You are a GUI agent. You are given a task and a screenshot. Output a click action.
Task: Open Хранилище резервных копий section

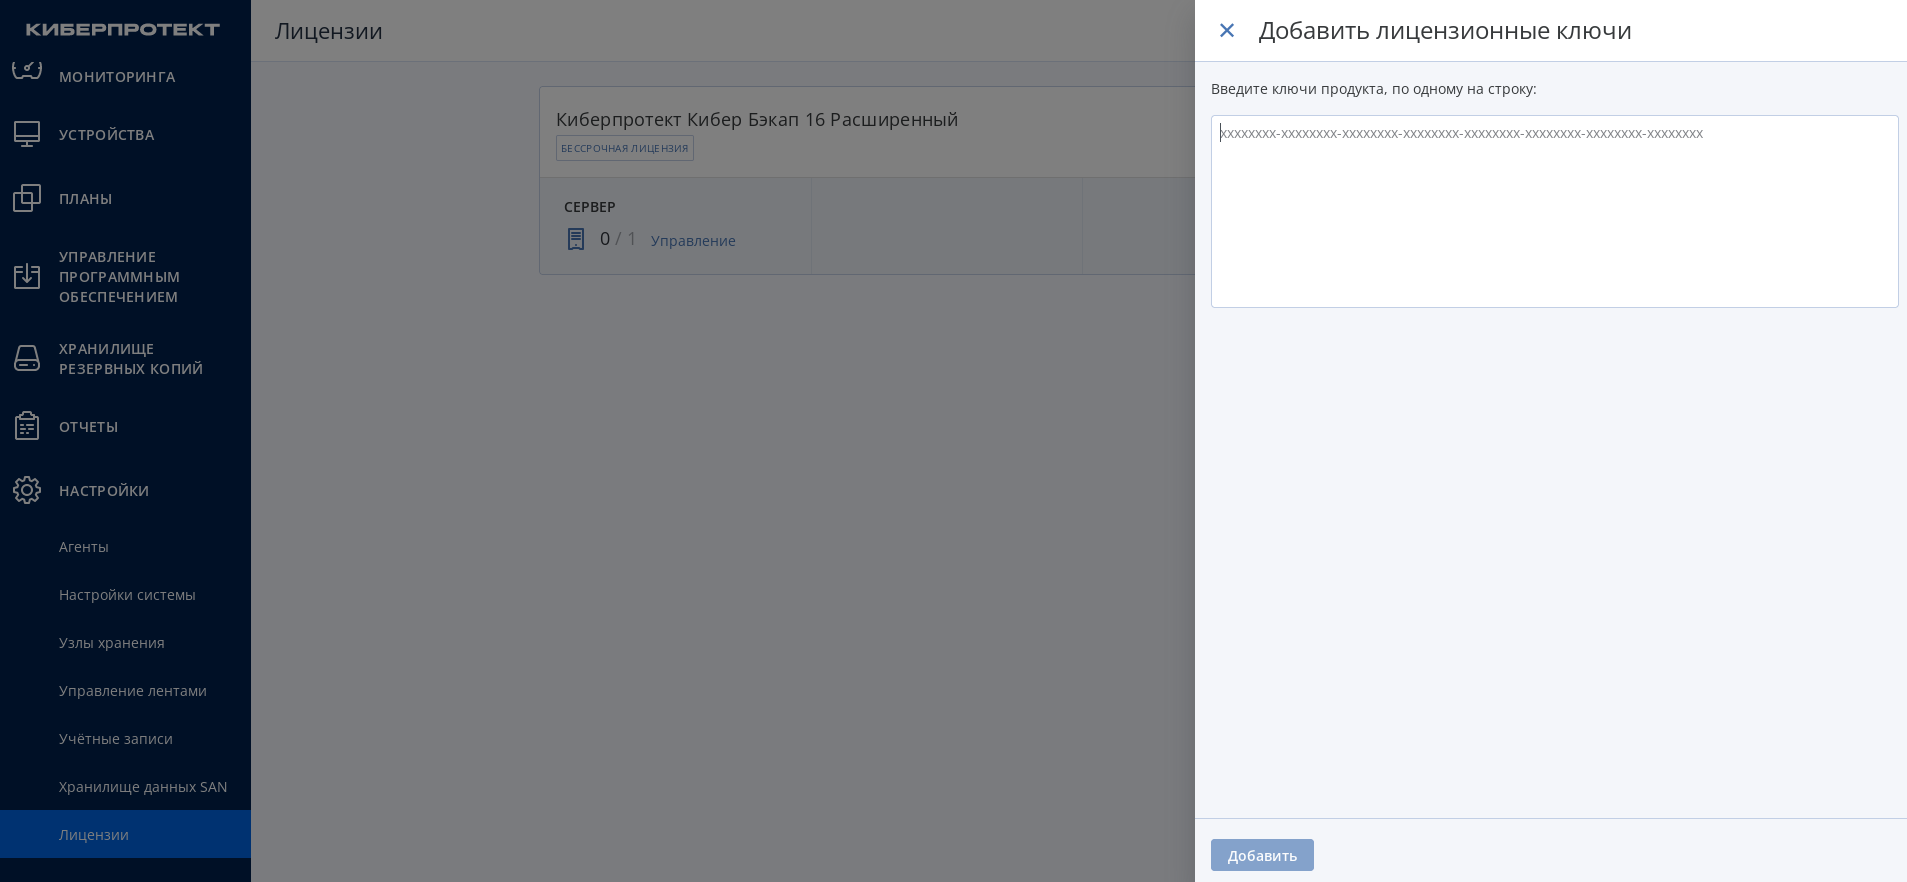point(125,359)
